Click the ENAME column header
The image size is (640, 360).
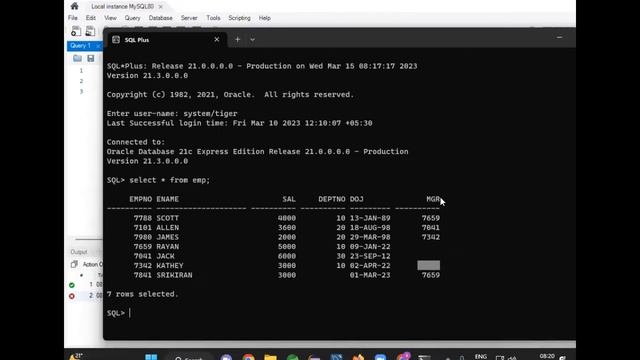tap(167, 199)
